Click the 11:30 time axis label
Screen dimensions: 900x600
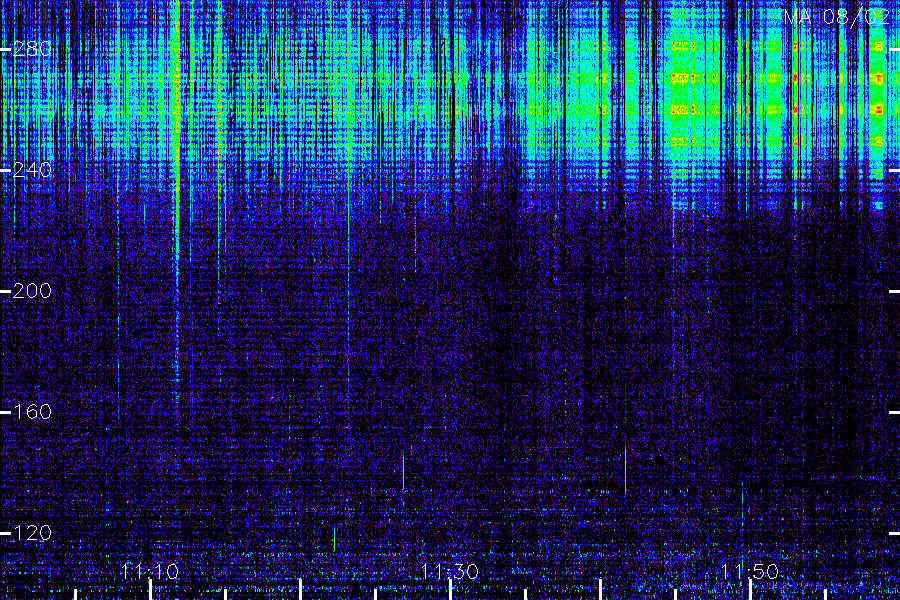tap(450, 571)
